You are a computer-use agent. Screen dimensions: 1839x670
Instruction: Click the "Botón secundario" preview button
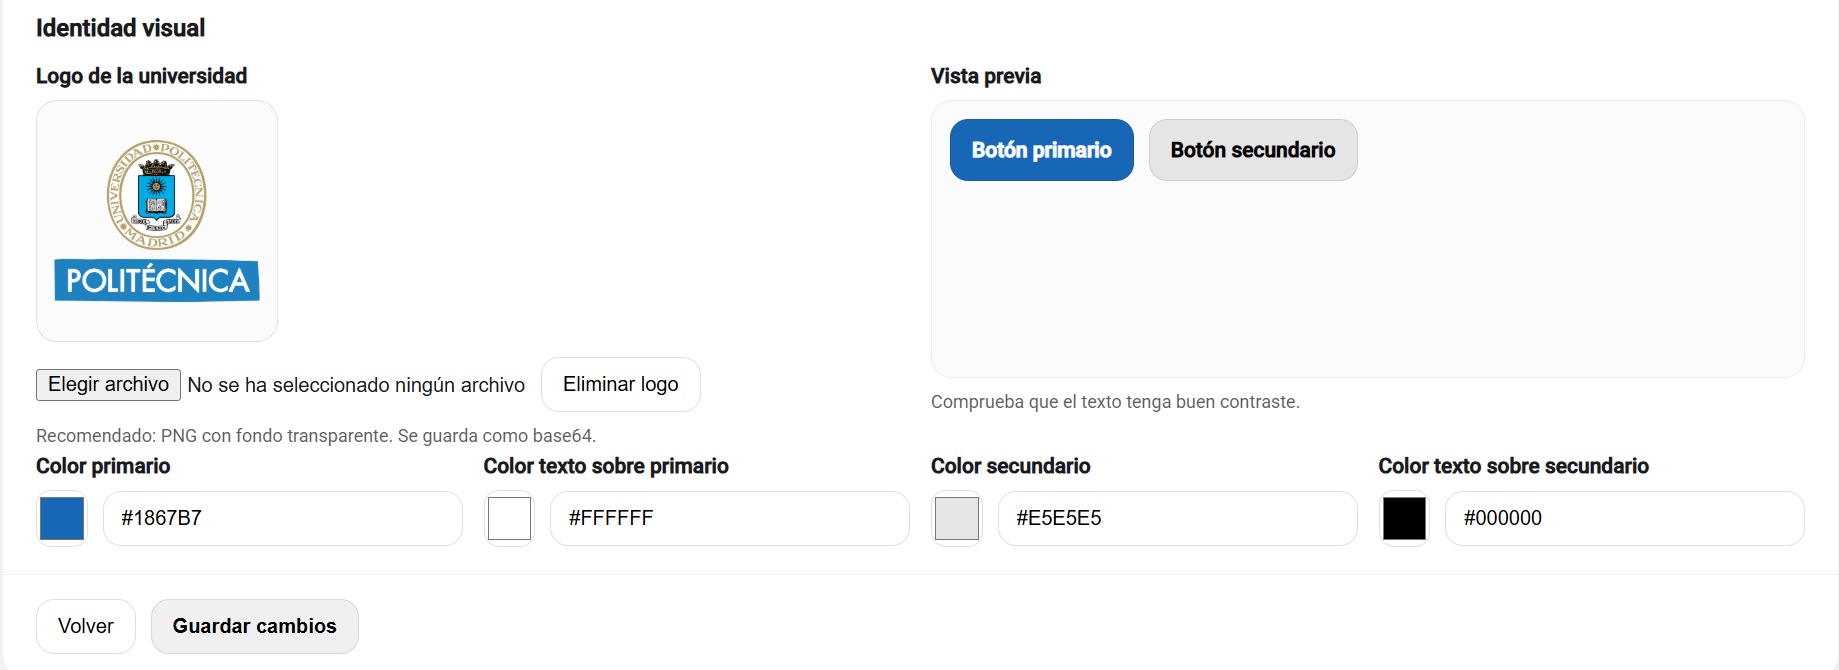pyautogui.click(x=1252, y=150)
